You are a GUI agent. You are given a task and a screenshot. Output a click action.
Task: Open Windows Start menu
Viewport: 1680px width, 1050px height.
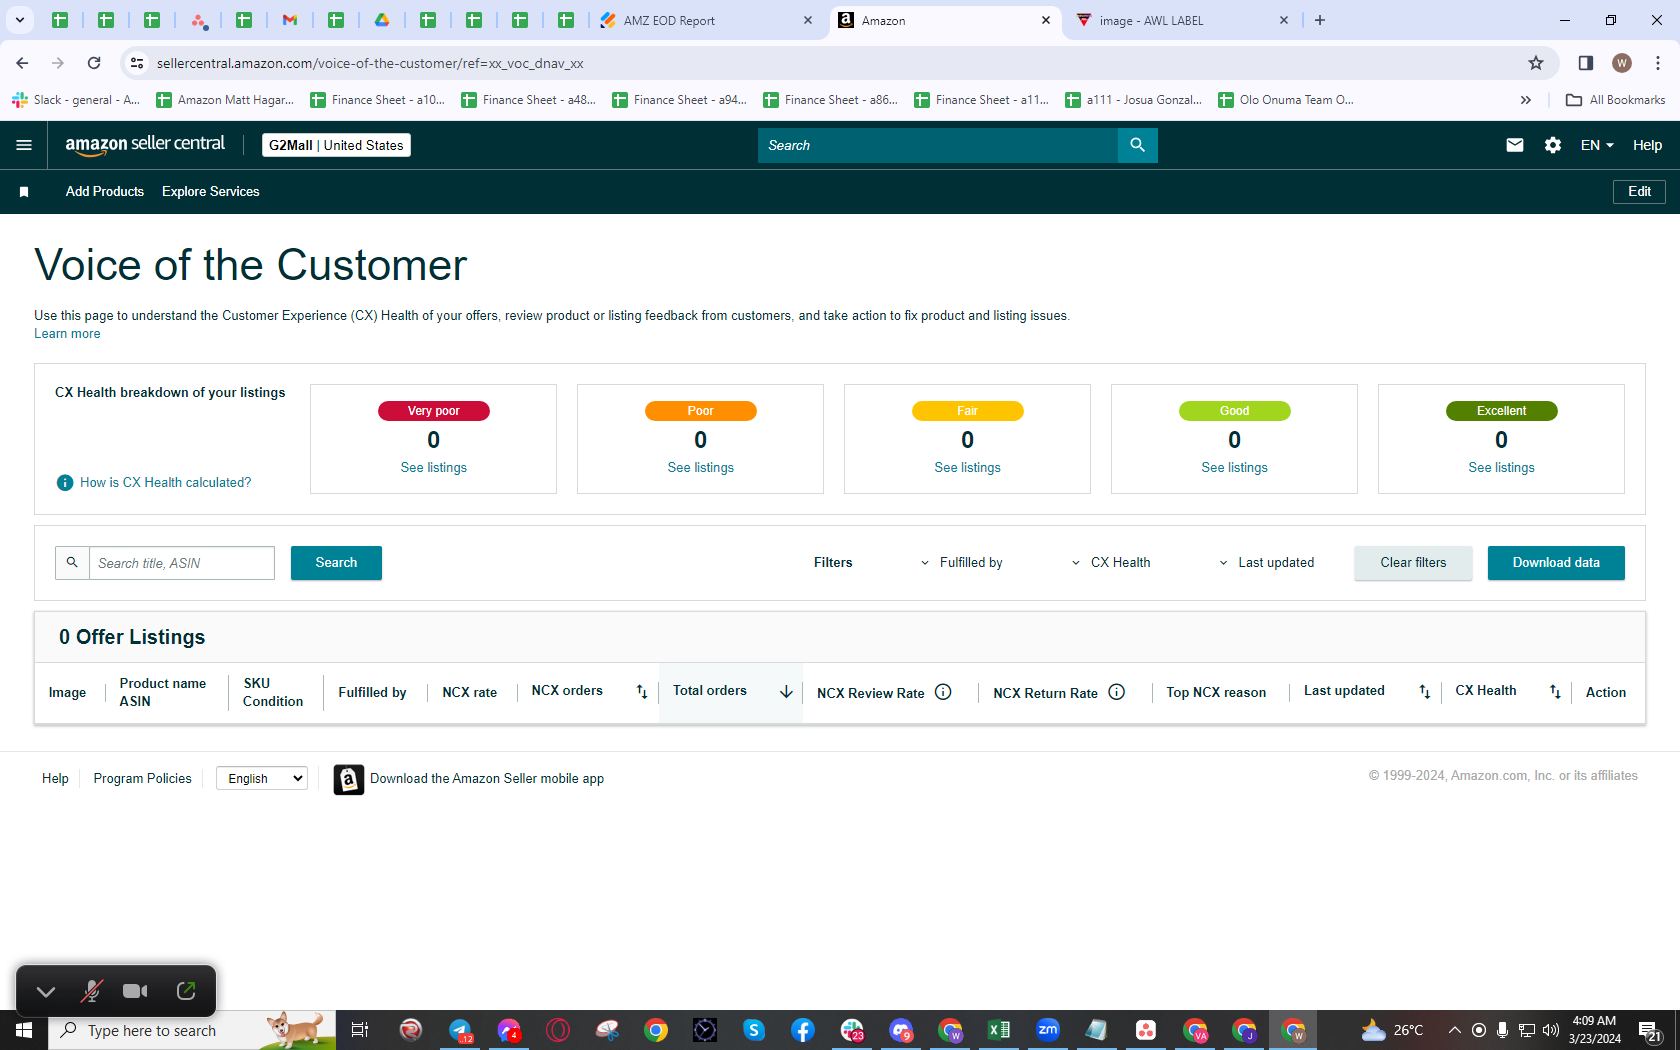point(24,1030)
